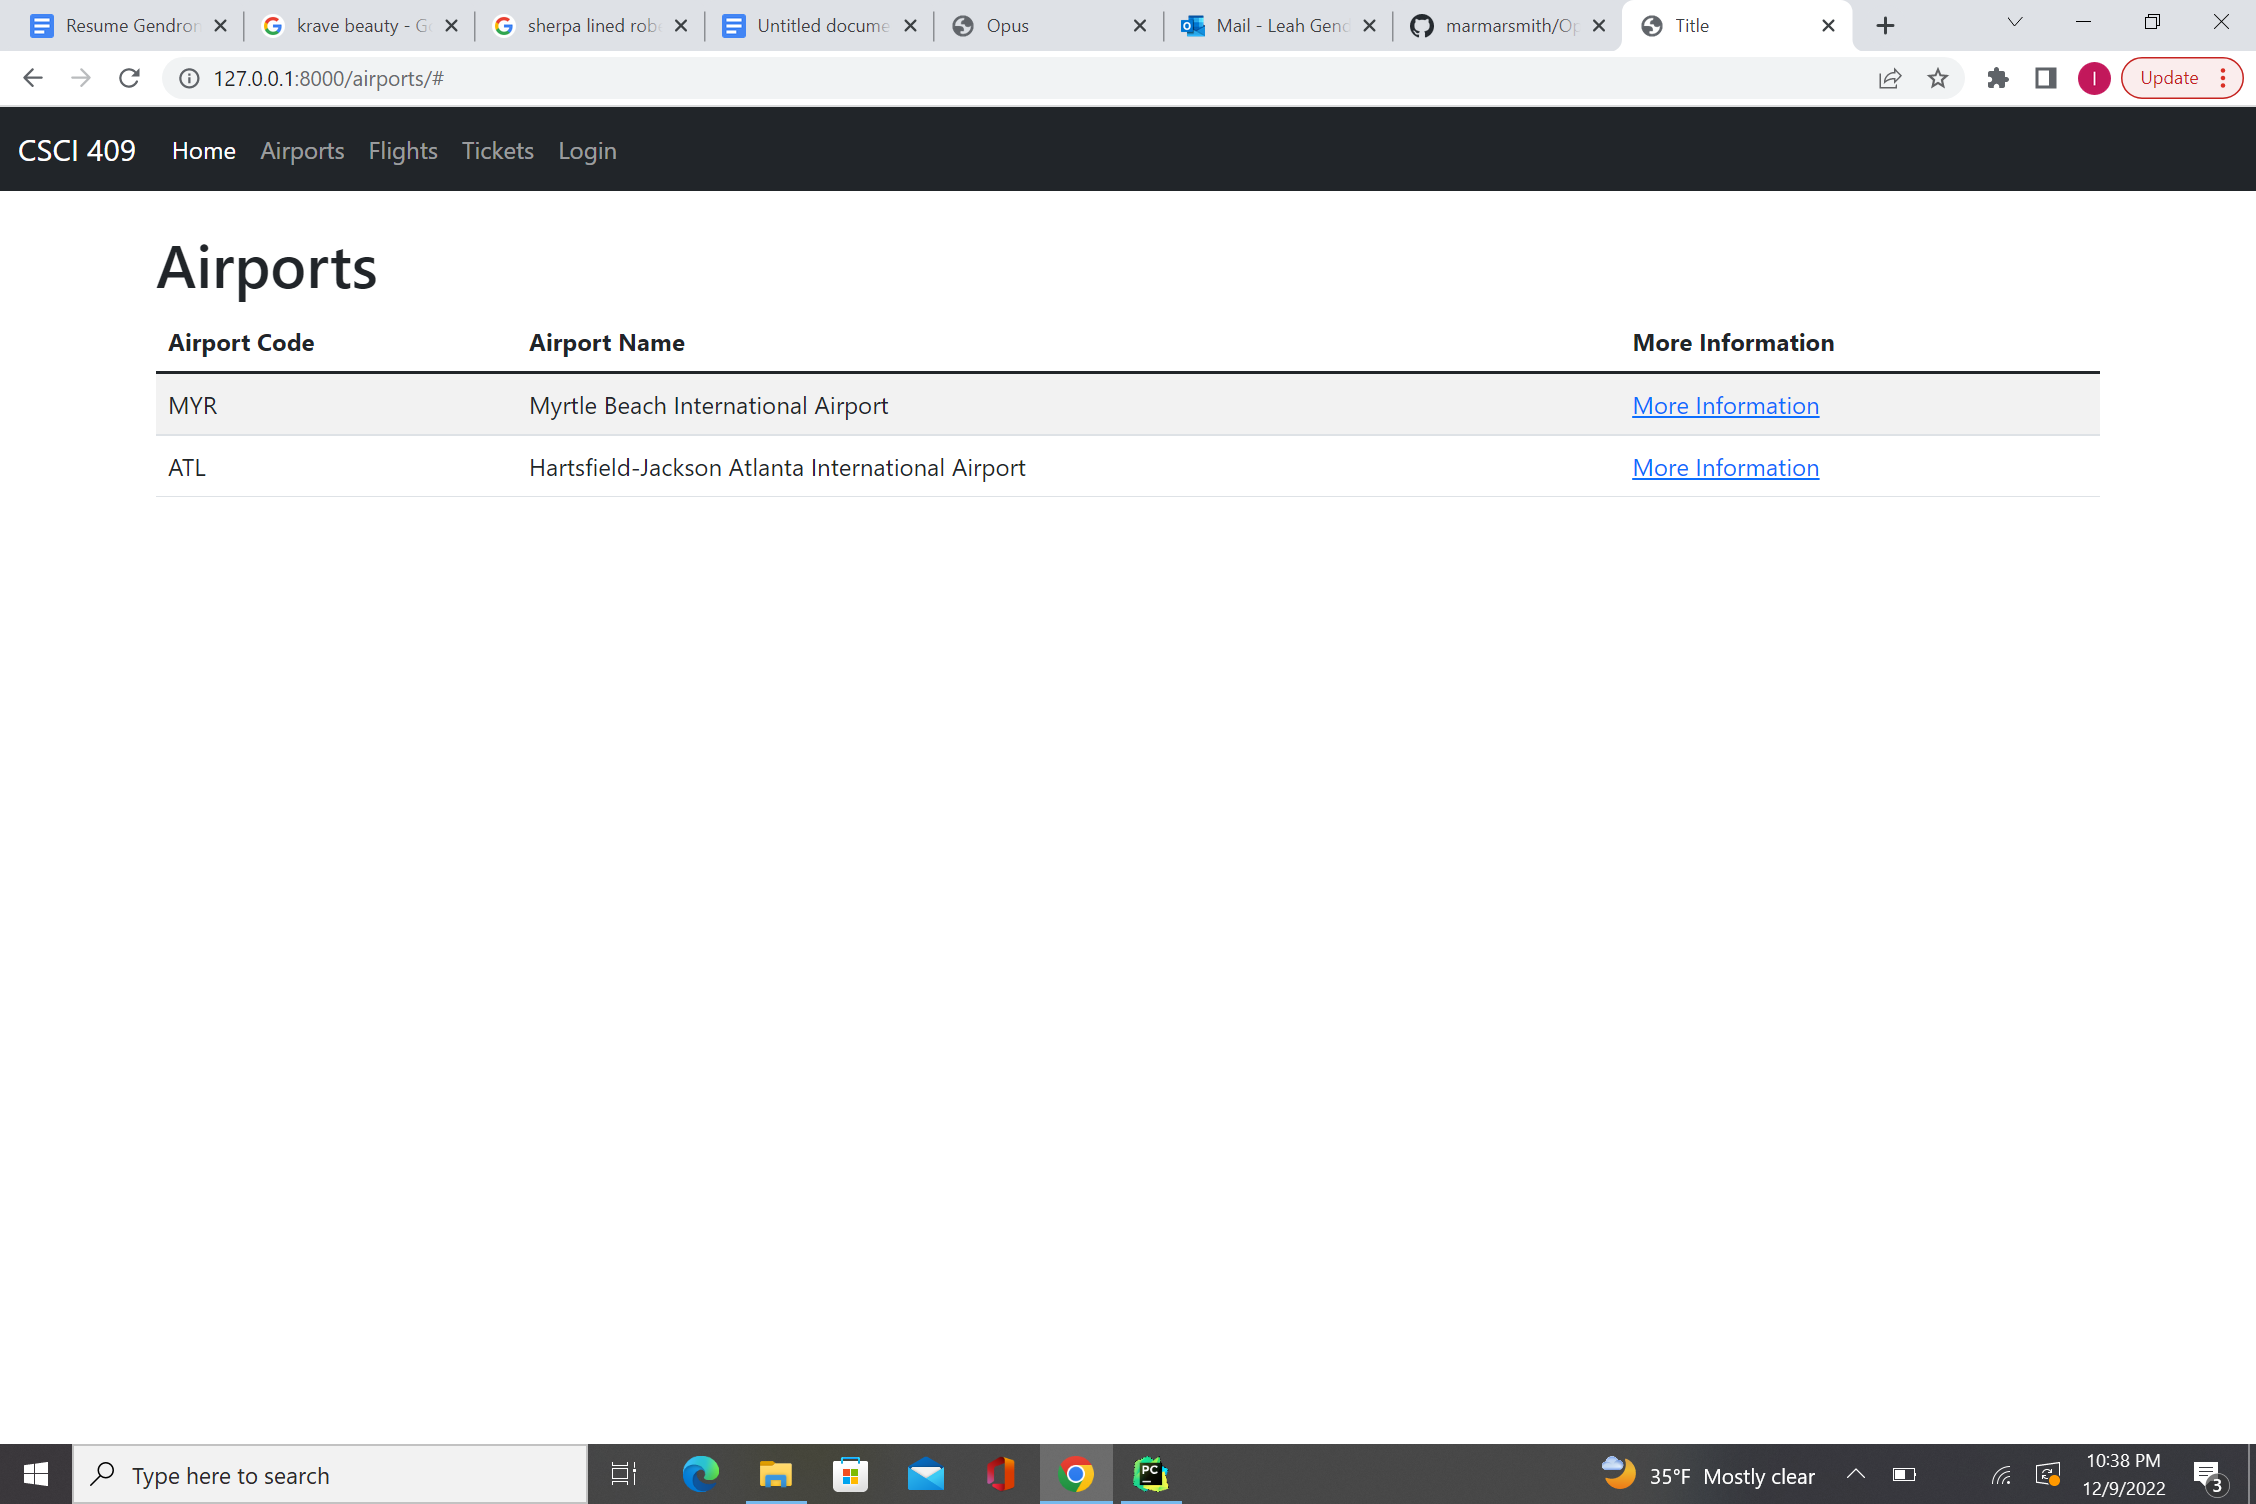Close the Title tab
The image size is (2256, 1504).
point(1828,26)
